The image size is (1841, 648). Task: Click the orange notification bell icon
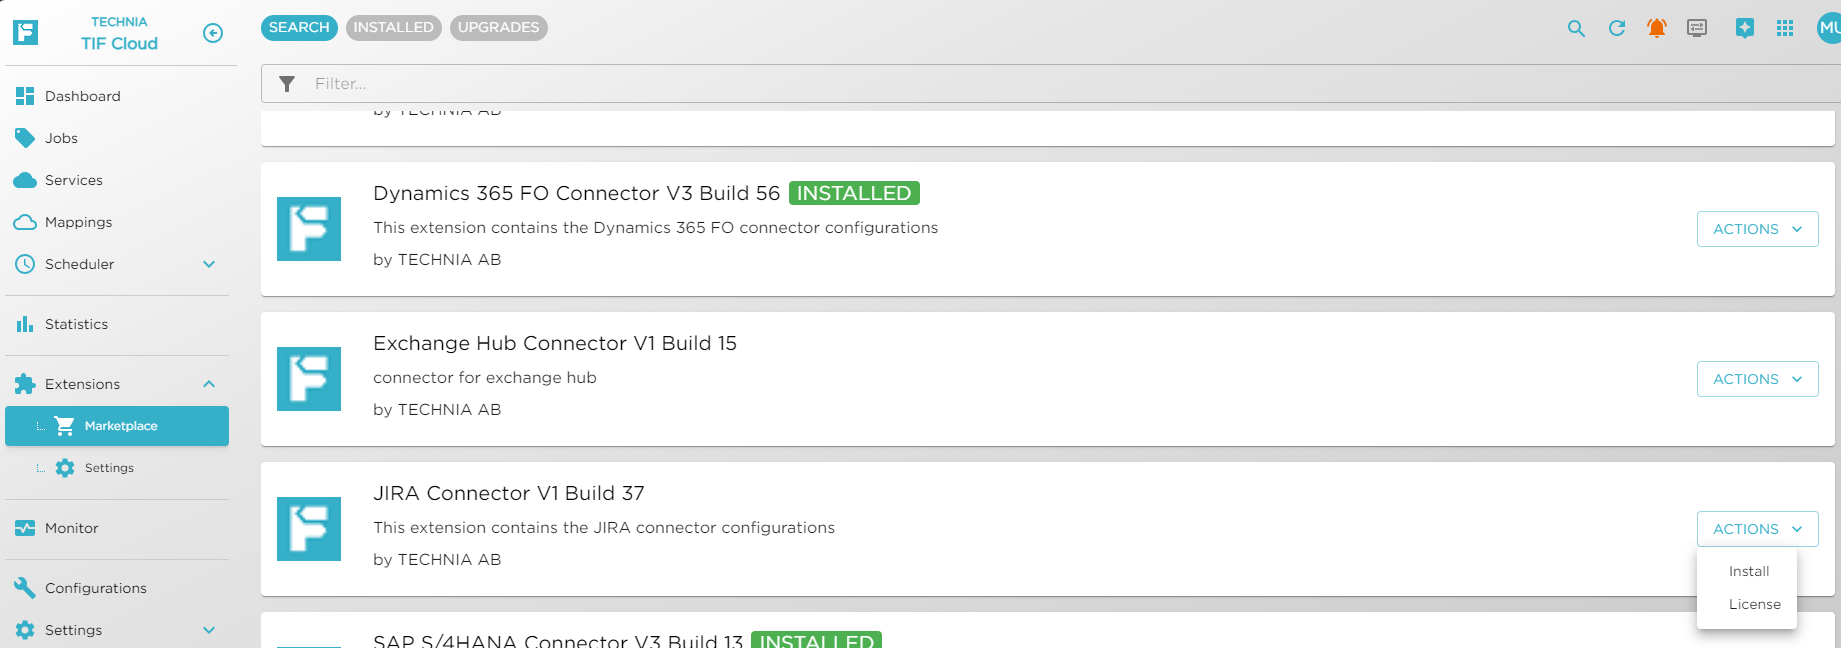click(1657, 28)
